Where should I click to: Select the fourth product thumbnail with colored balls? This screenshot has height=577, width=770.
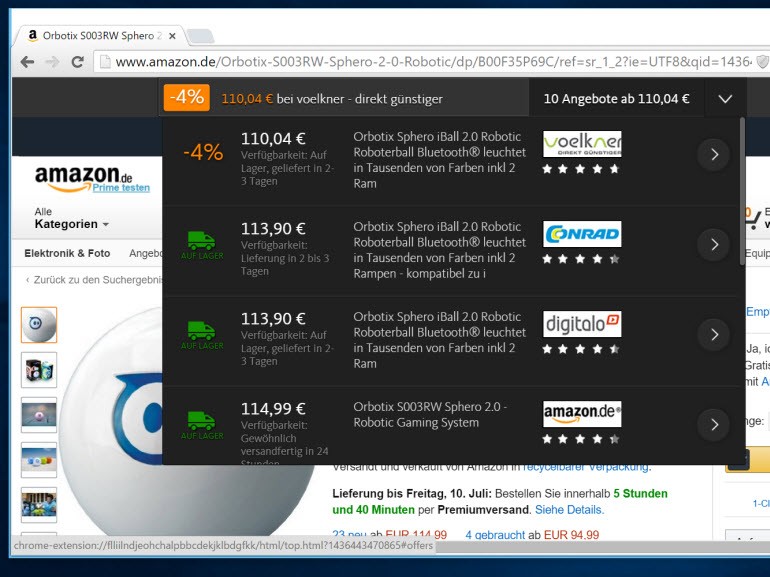point(39,460)
